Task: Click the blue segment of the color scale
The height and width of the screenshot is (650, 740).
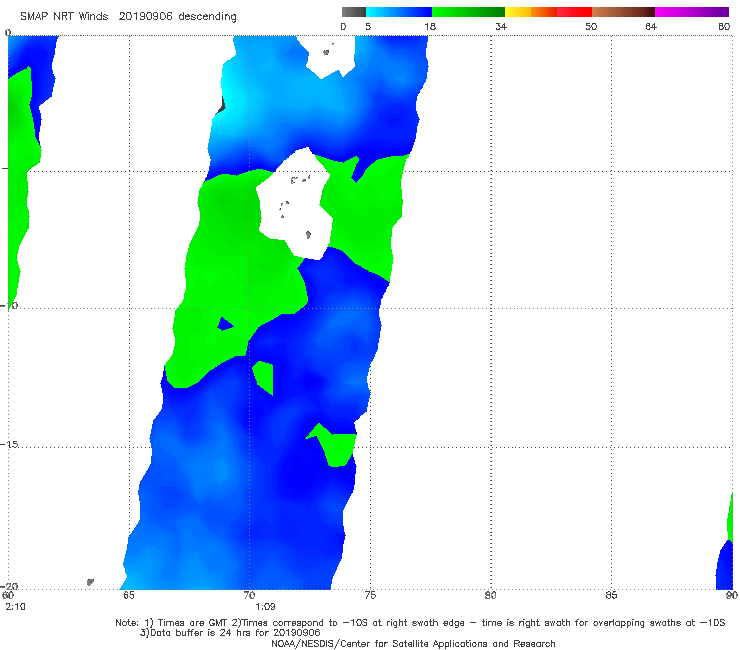Action: pyautogui.click(x=399, y=12)
